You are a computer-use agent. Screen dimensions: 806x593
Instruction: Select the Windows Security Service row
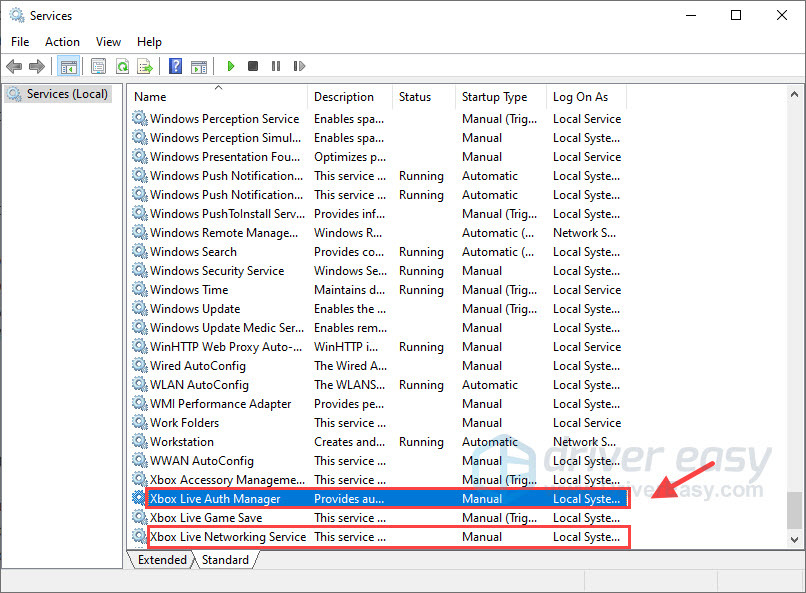coord(379,270)
